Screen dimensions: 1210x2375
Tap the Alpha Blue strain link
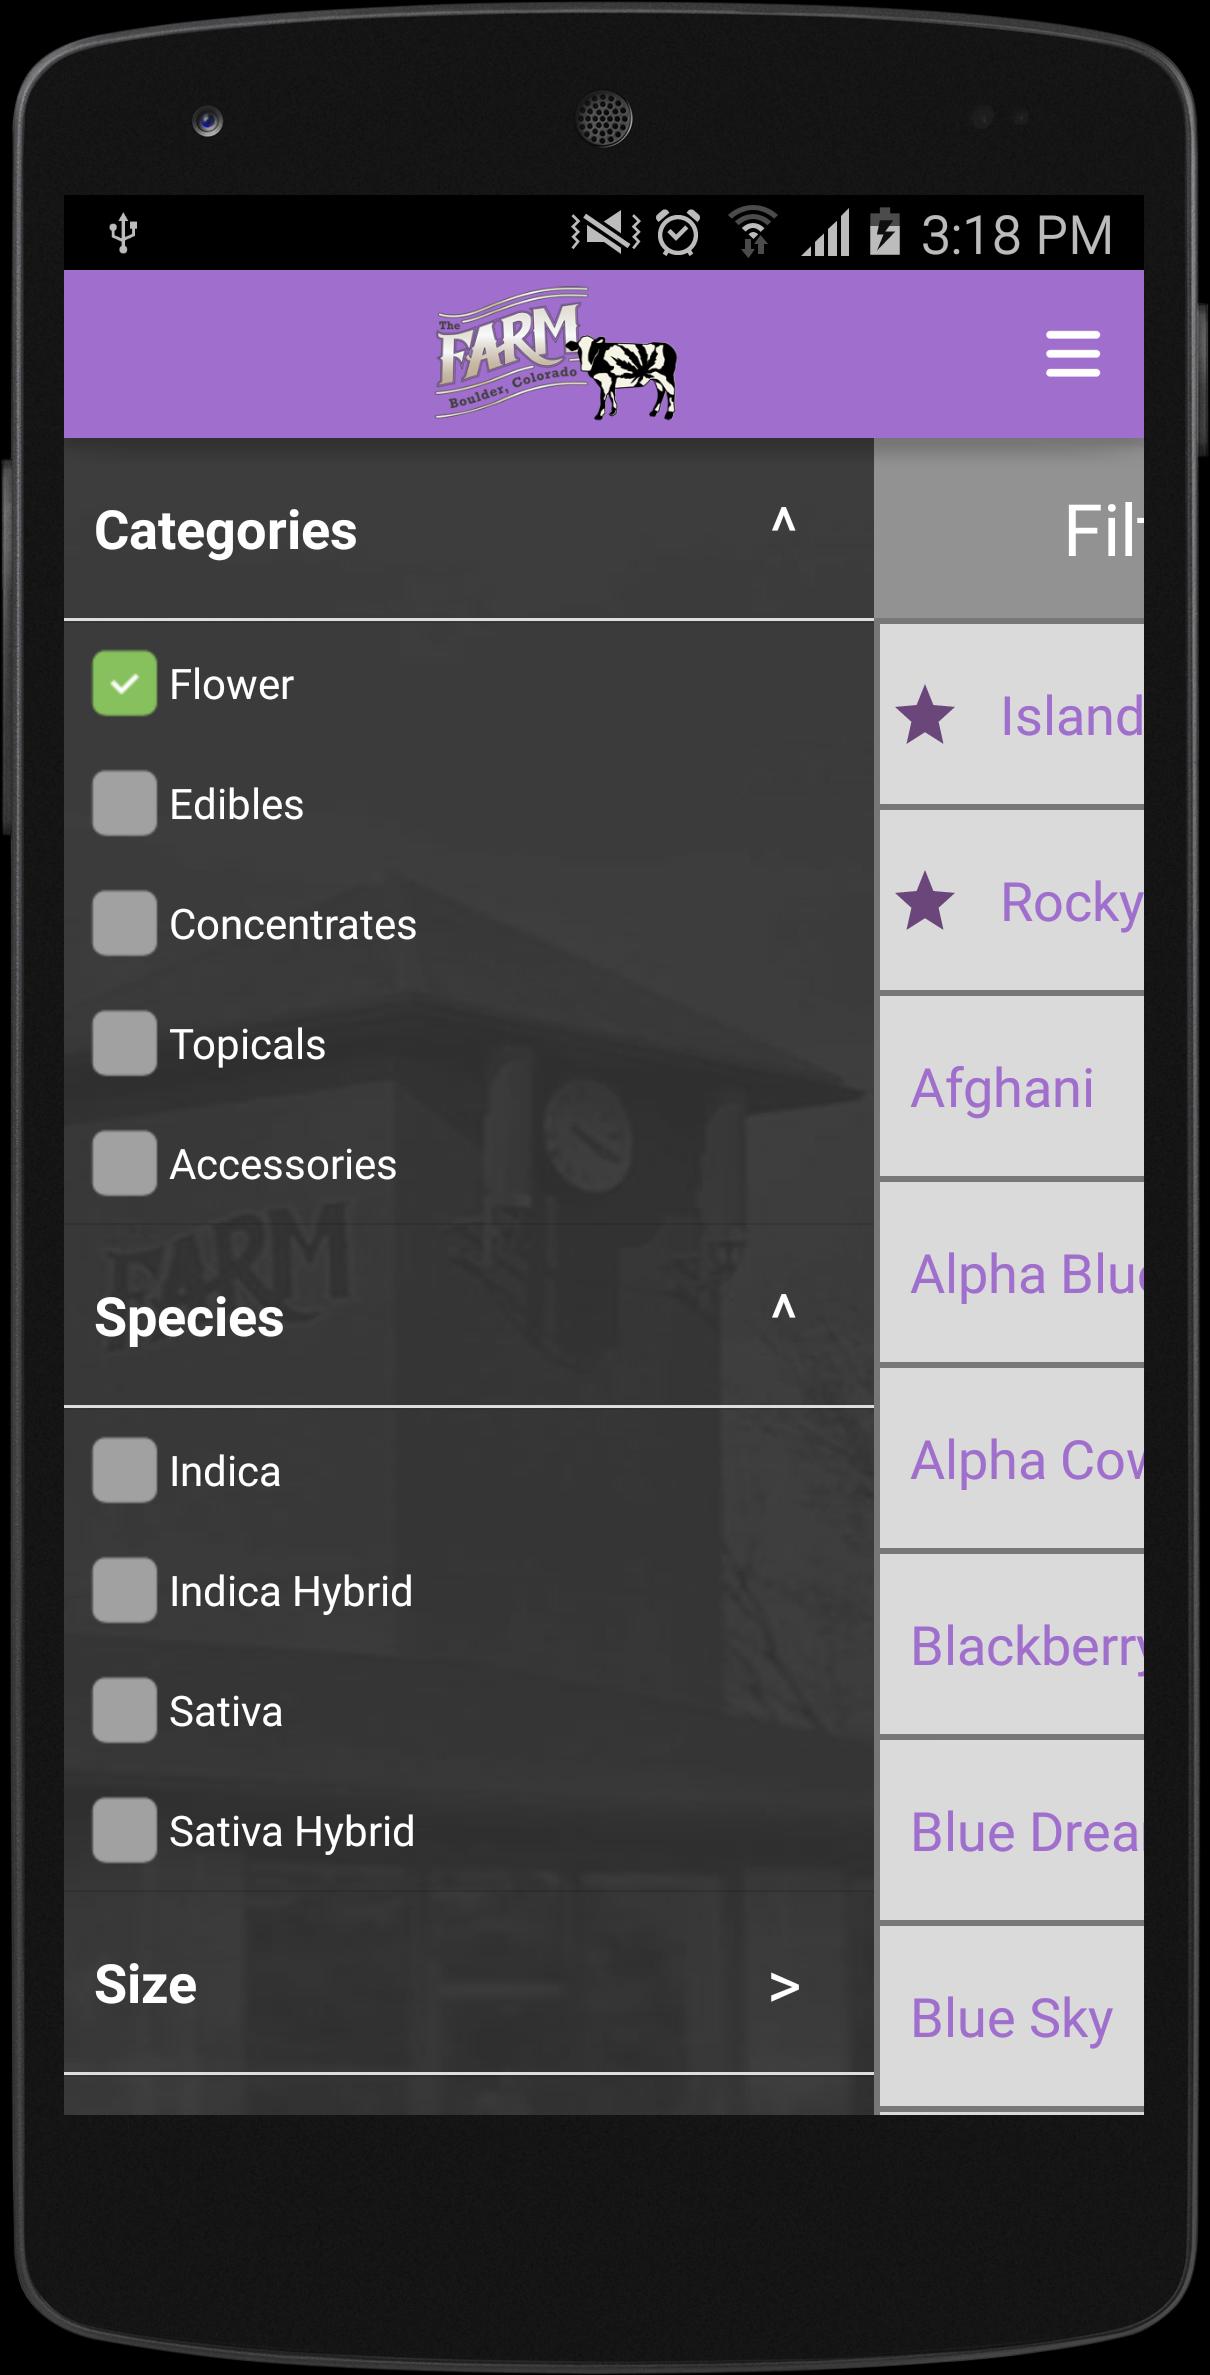pos(1025,1274)
